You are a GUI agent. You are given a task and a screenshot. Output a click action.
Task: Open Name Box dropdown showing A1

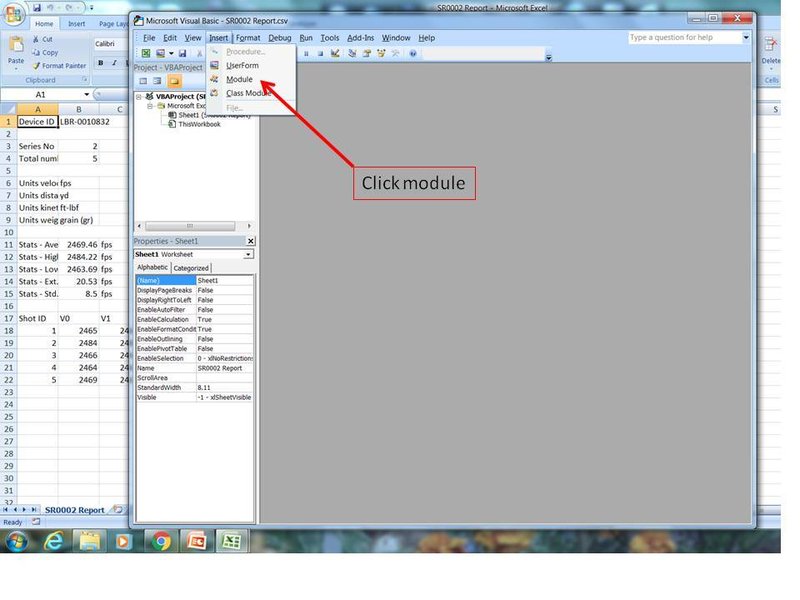coord(86,95)
